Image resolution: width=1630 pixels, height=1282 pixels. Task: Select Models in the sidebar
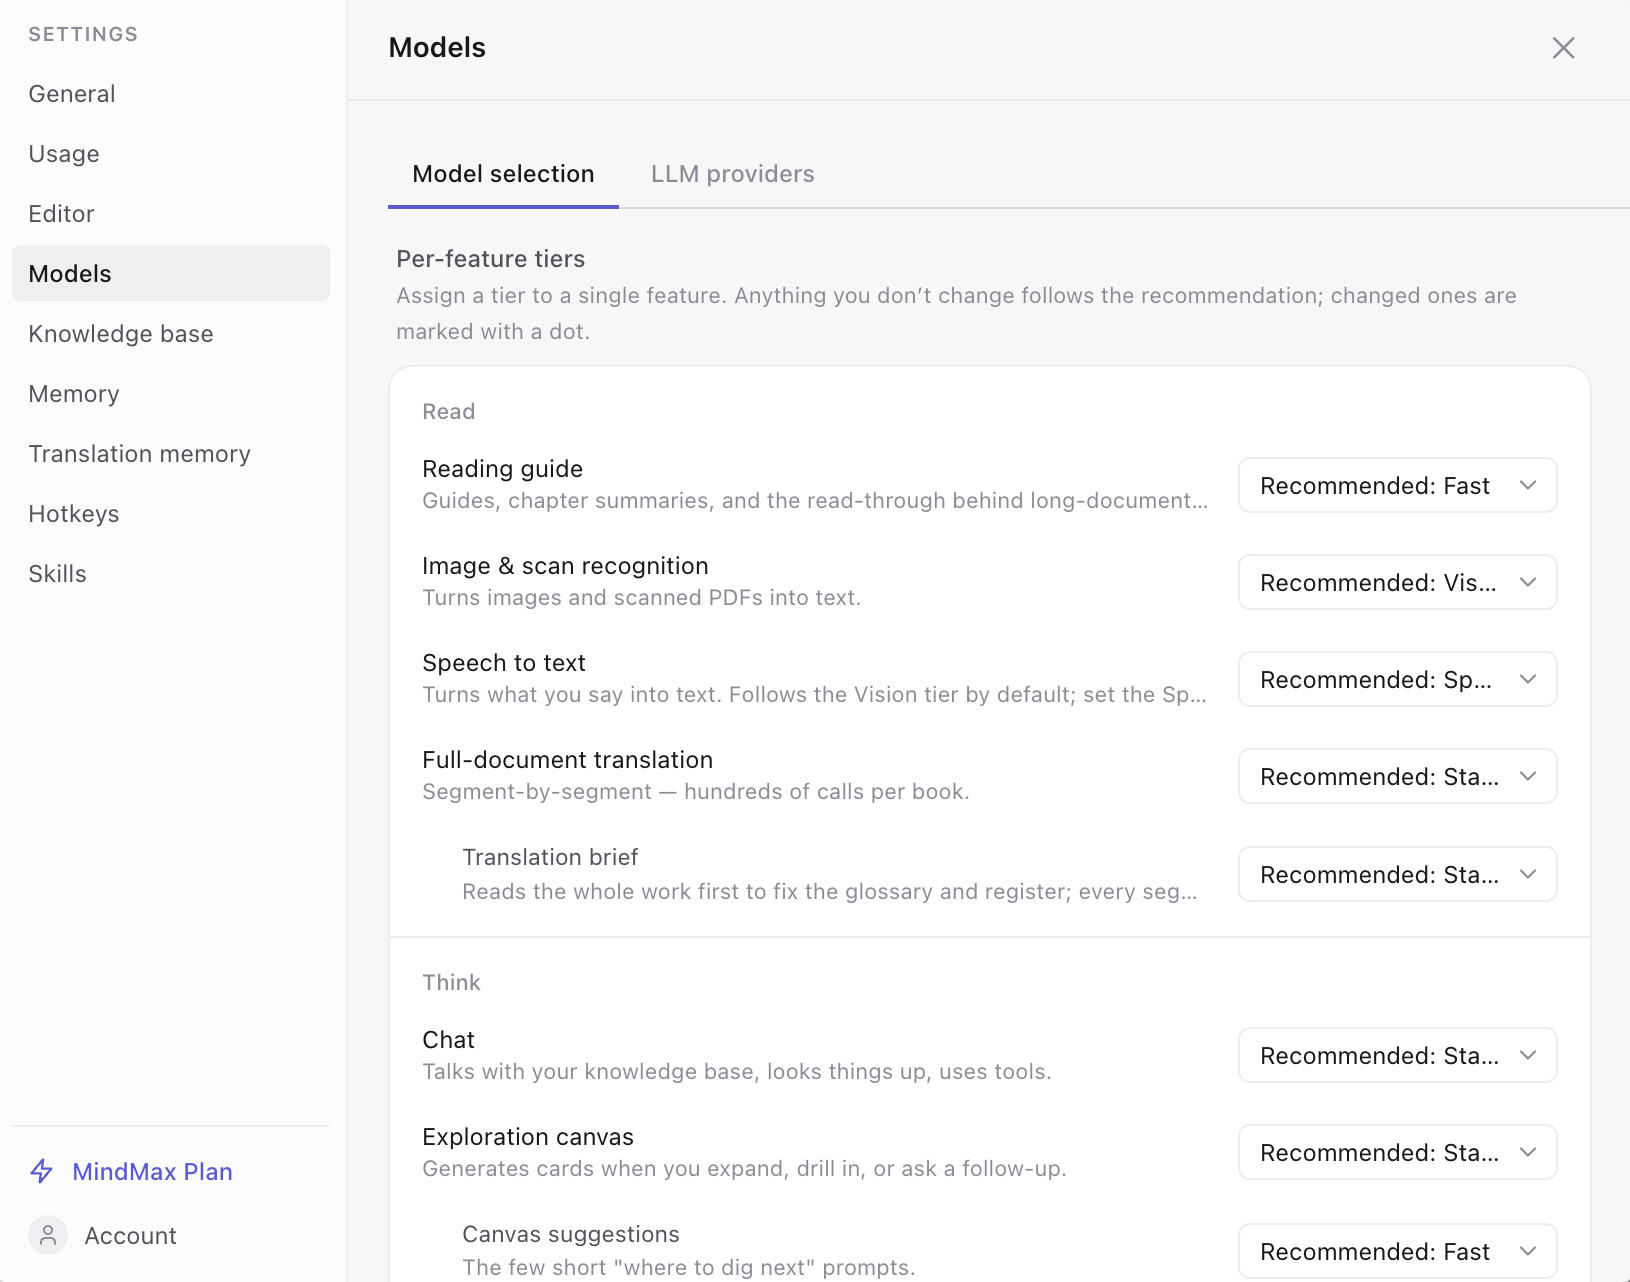point(171,273)
